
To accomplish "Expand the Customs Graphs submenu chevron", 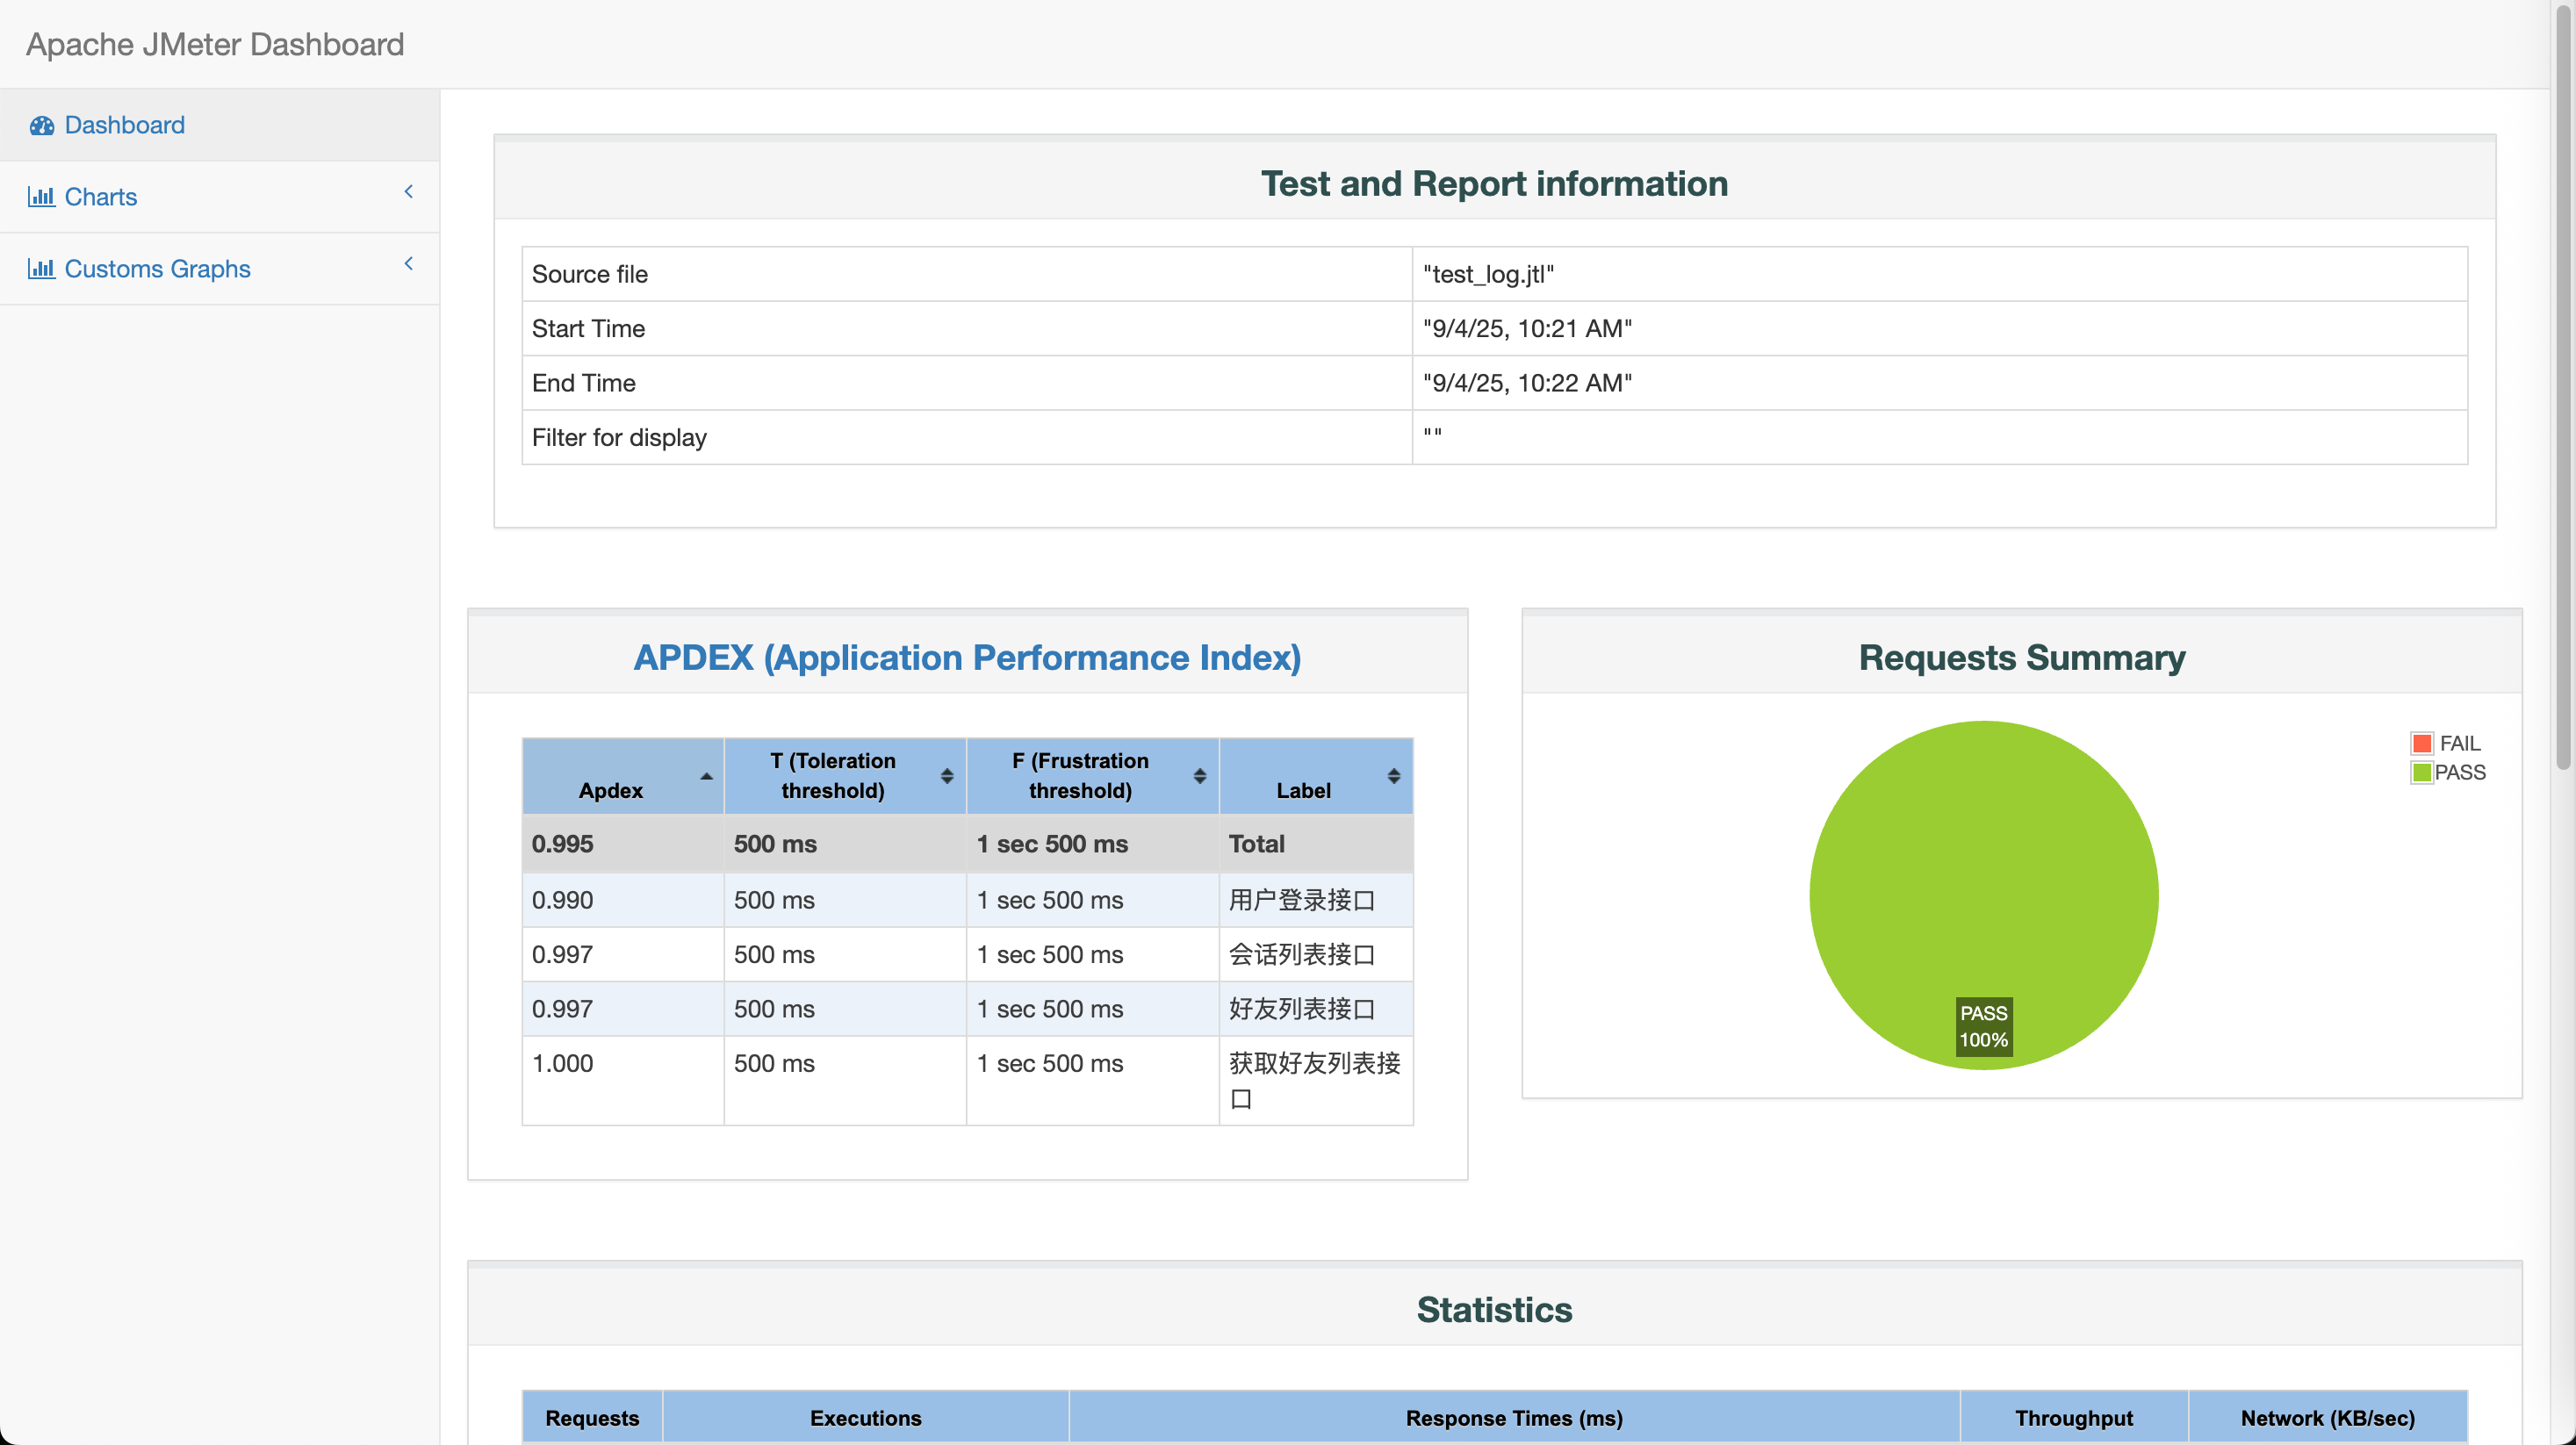I will coord(408,264).
